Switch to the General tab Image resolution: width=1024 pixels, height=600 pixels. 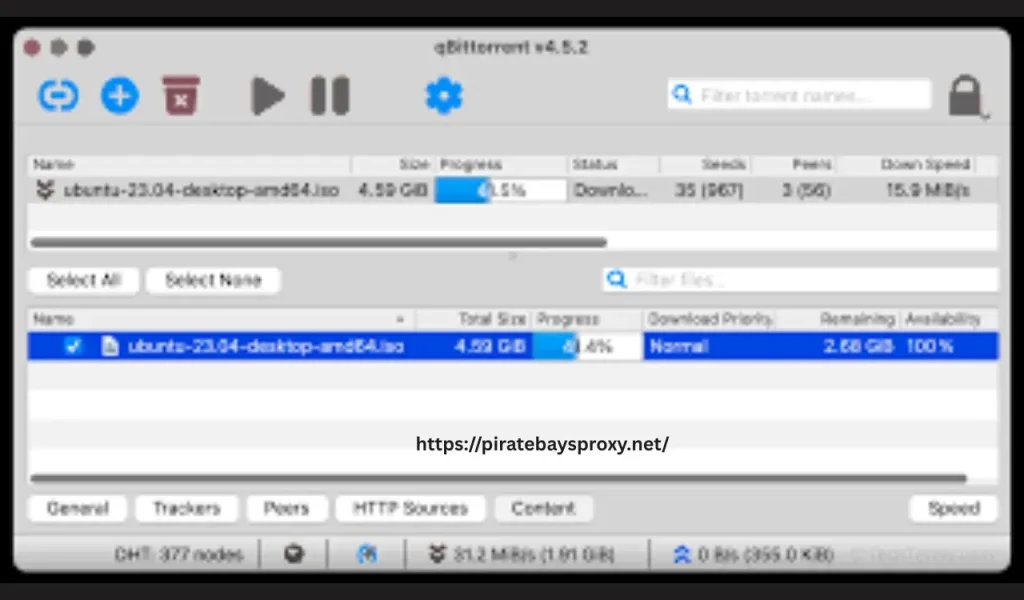78,509
